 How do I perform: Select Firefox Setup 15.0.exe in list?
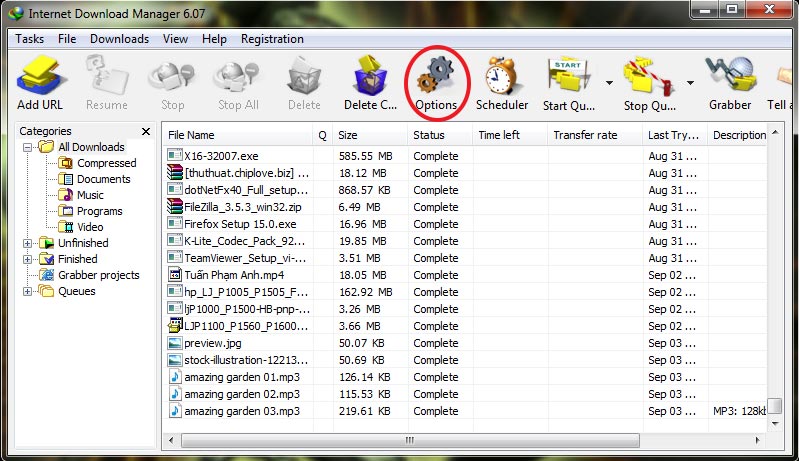(240, 224)
